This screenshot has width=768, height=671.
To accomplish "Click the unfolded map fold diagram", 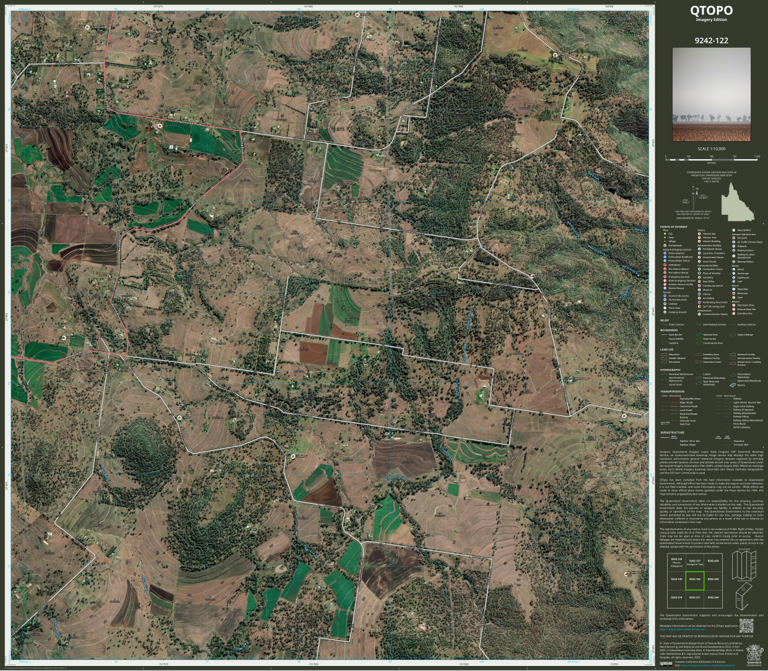I will pyautogui.click(x=744, y=564).
